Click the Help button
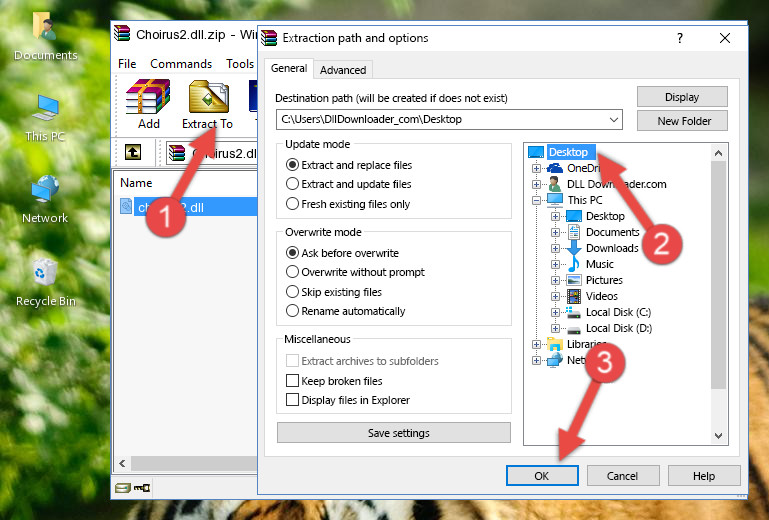 point(704,476)
